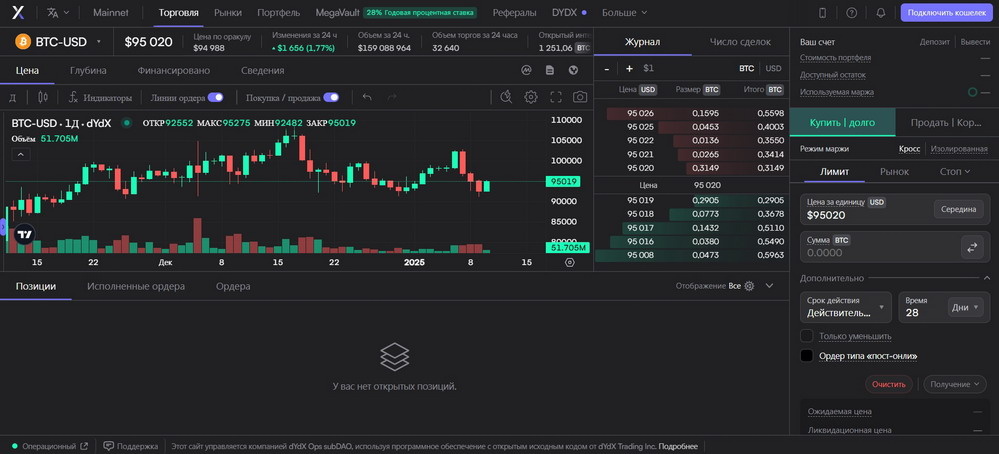Select the Продать sell side tab
The image size is (999, 454).
coord(945,123)
